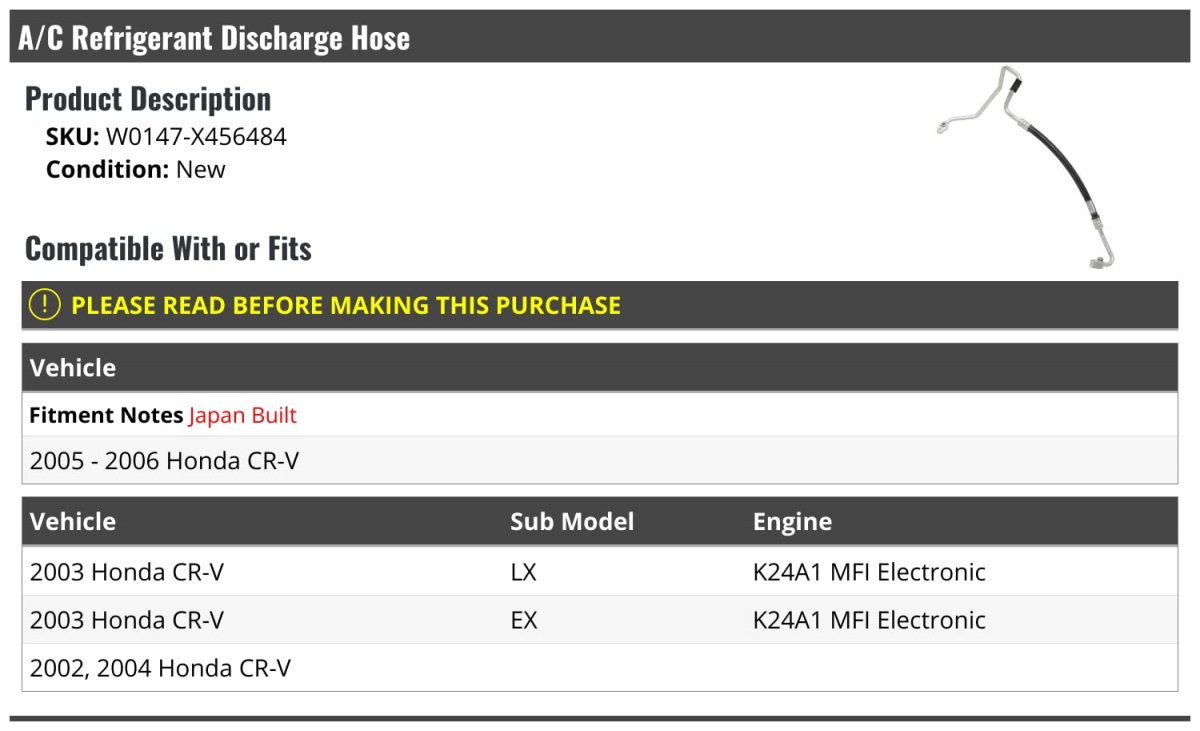Click the Condition: New text
The image size is (1200, 731).
(136, 169)
